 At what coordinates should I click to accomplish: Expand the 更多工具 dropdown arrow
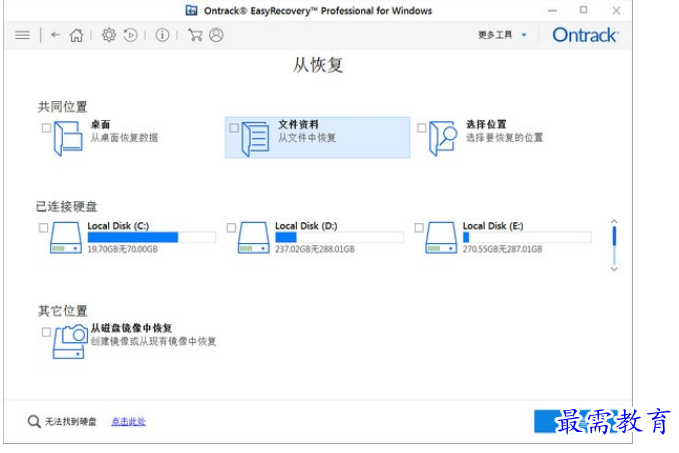coord(524,35)
